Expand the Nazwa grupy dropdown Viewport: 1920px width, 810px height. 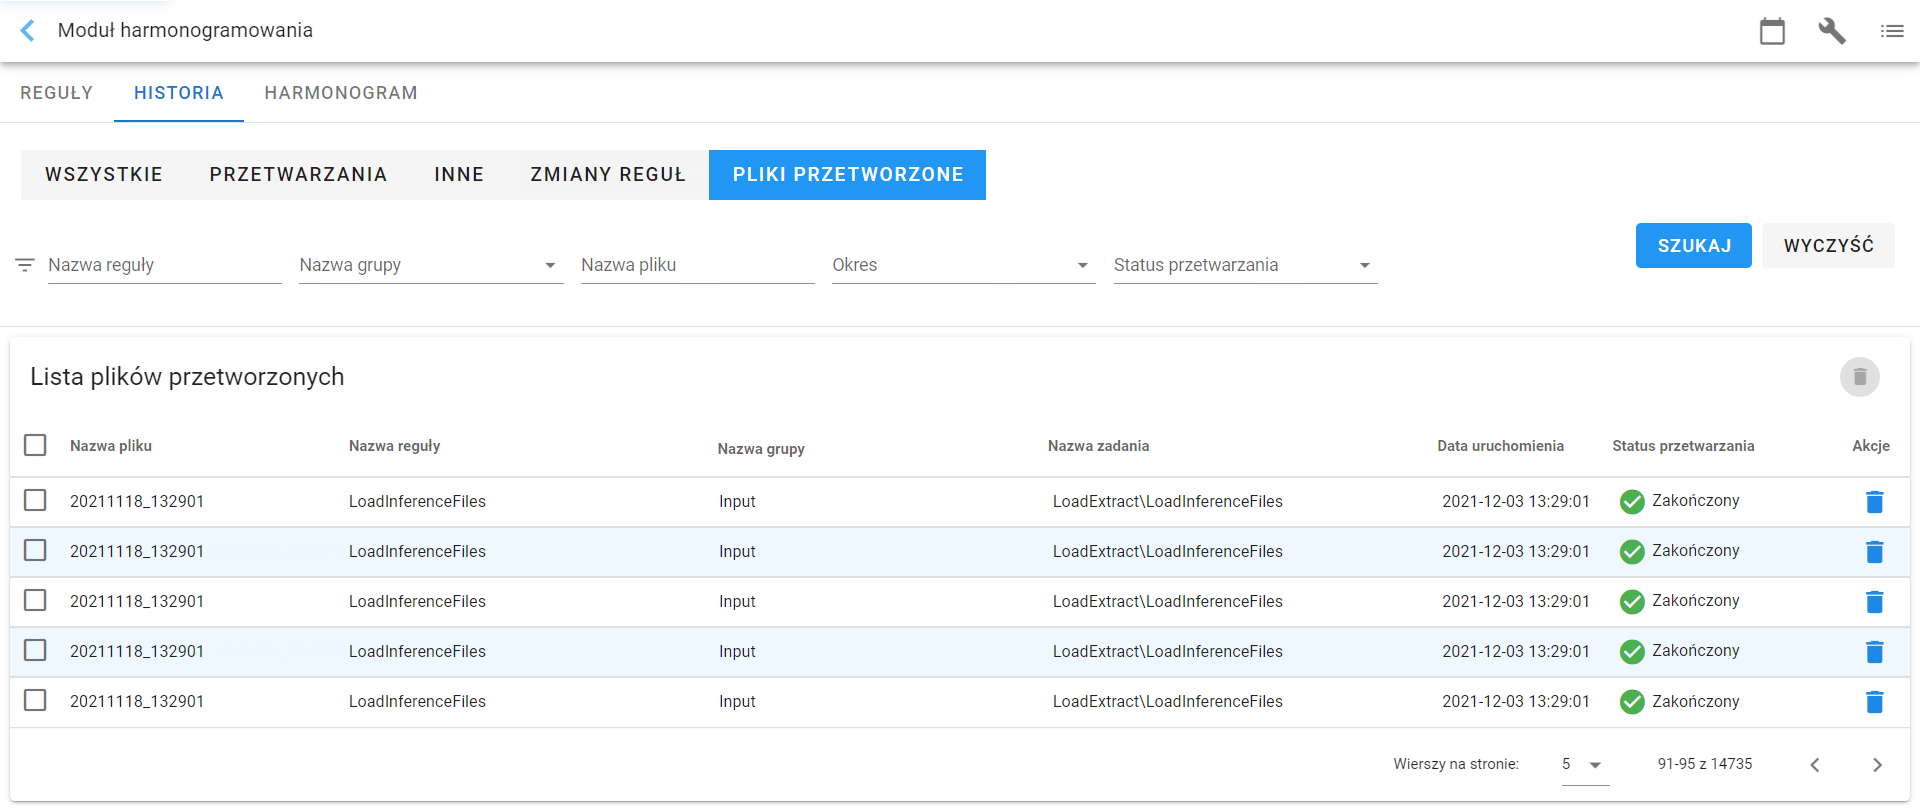(x=431, y=265)
